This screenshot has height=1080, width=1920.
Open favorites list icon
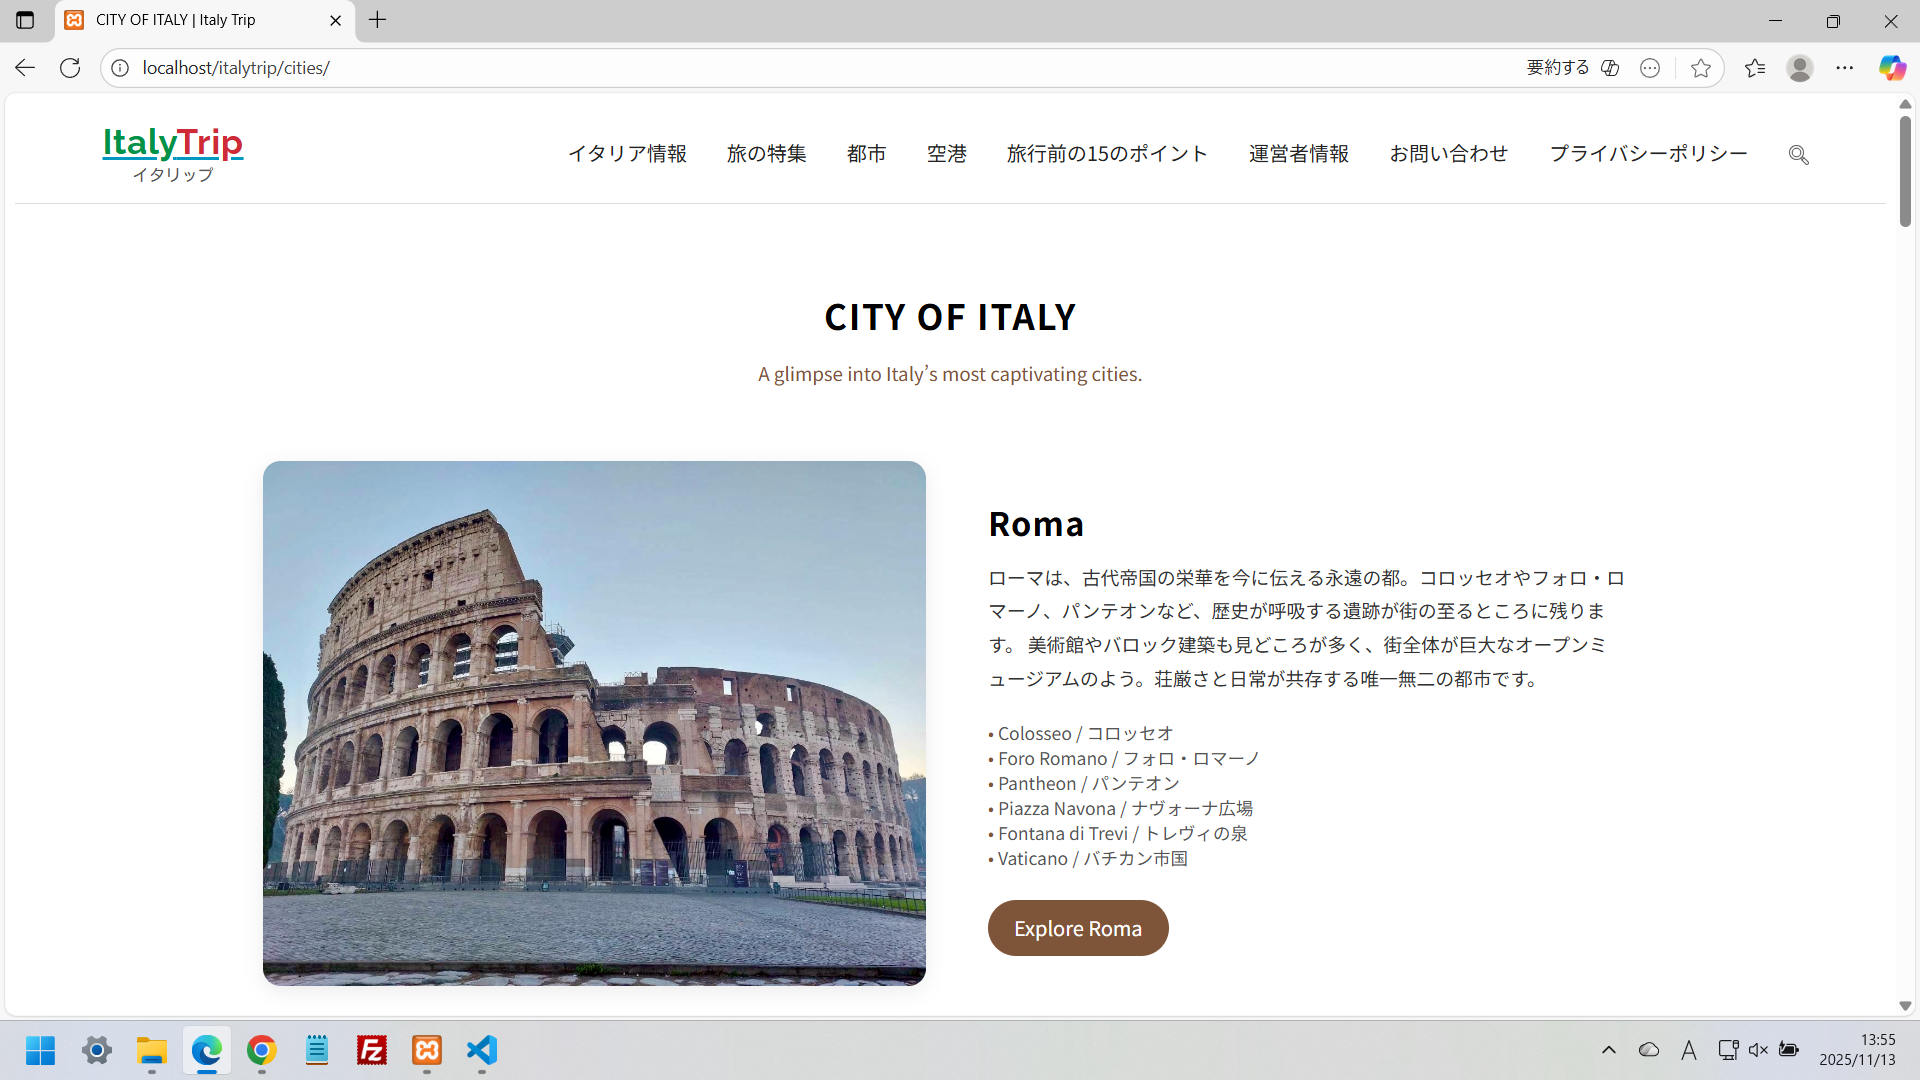1754,68
